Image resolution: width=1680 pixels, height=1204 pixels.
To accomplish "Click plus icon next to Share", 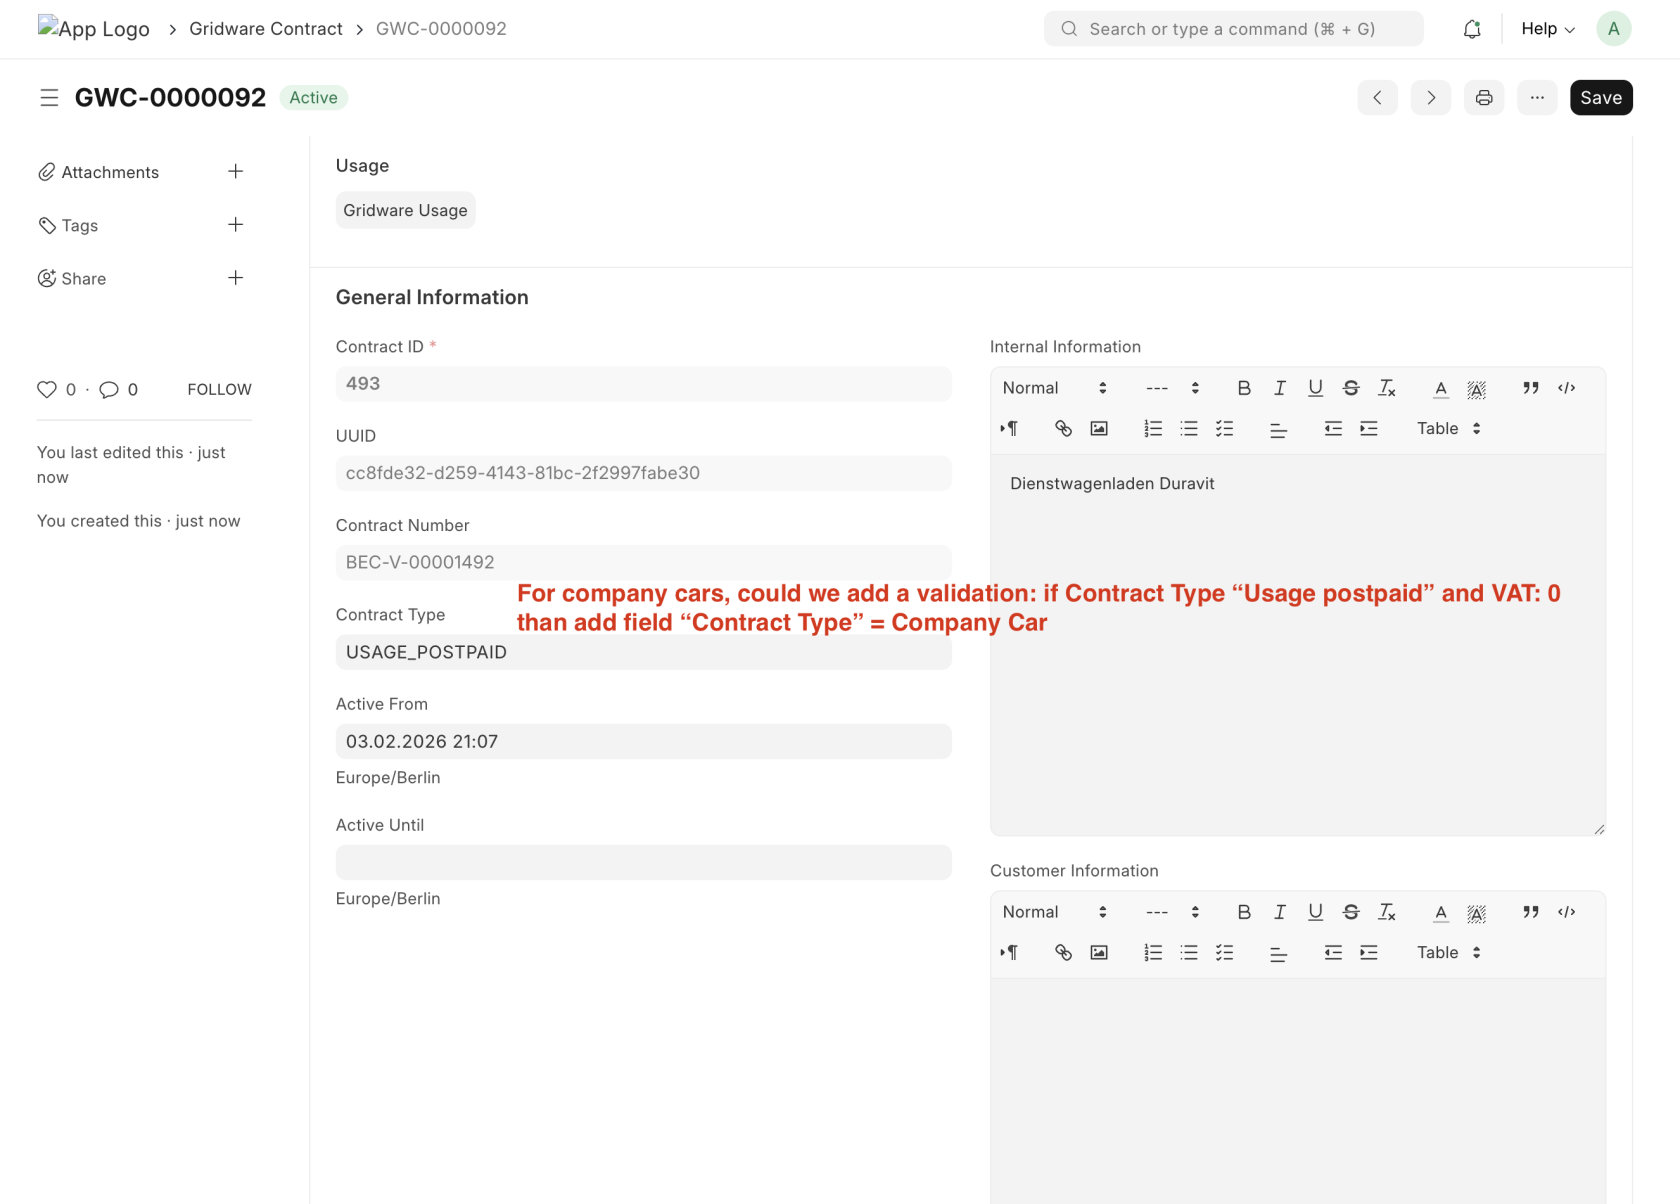I will [235, 277].
